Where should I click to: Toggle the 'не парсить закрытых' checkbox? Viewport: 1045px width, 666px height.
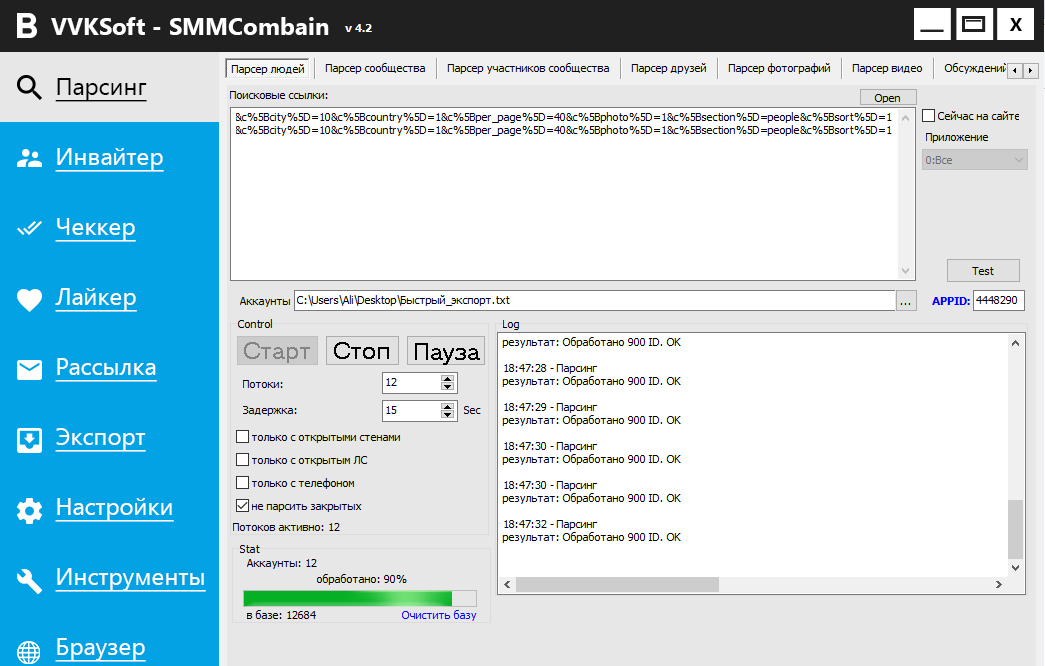click(x=242, y=506)
